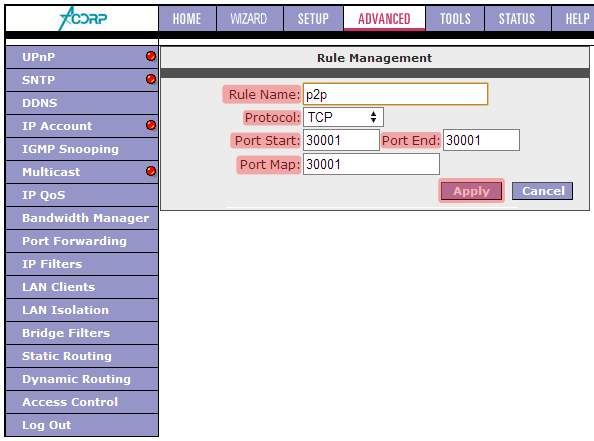The width and height of the screenshot is (594, 441).
Task: Open the TOOLS tab
Action: (455, 19)
